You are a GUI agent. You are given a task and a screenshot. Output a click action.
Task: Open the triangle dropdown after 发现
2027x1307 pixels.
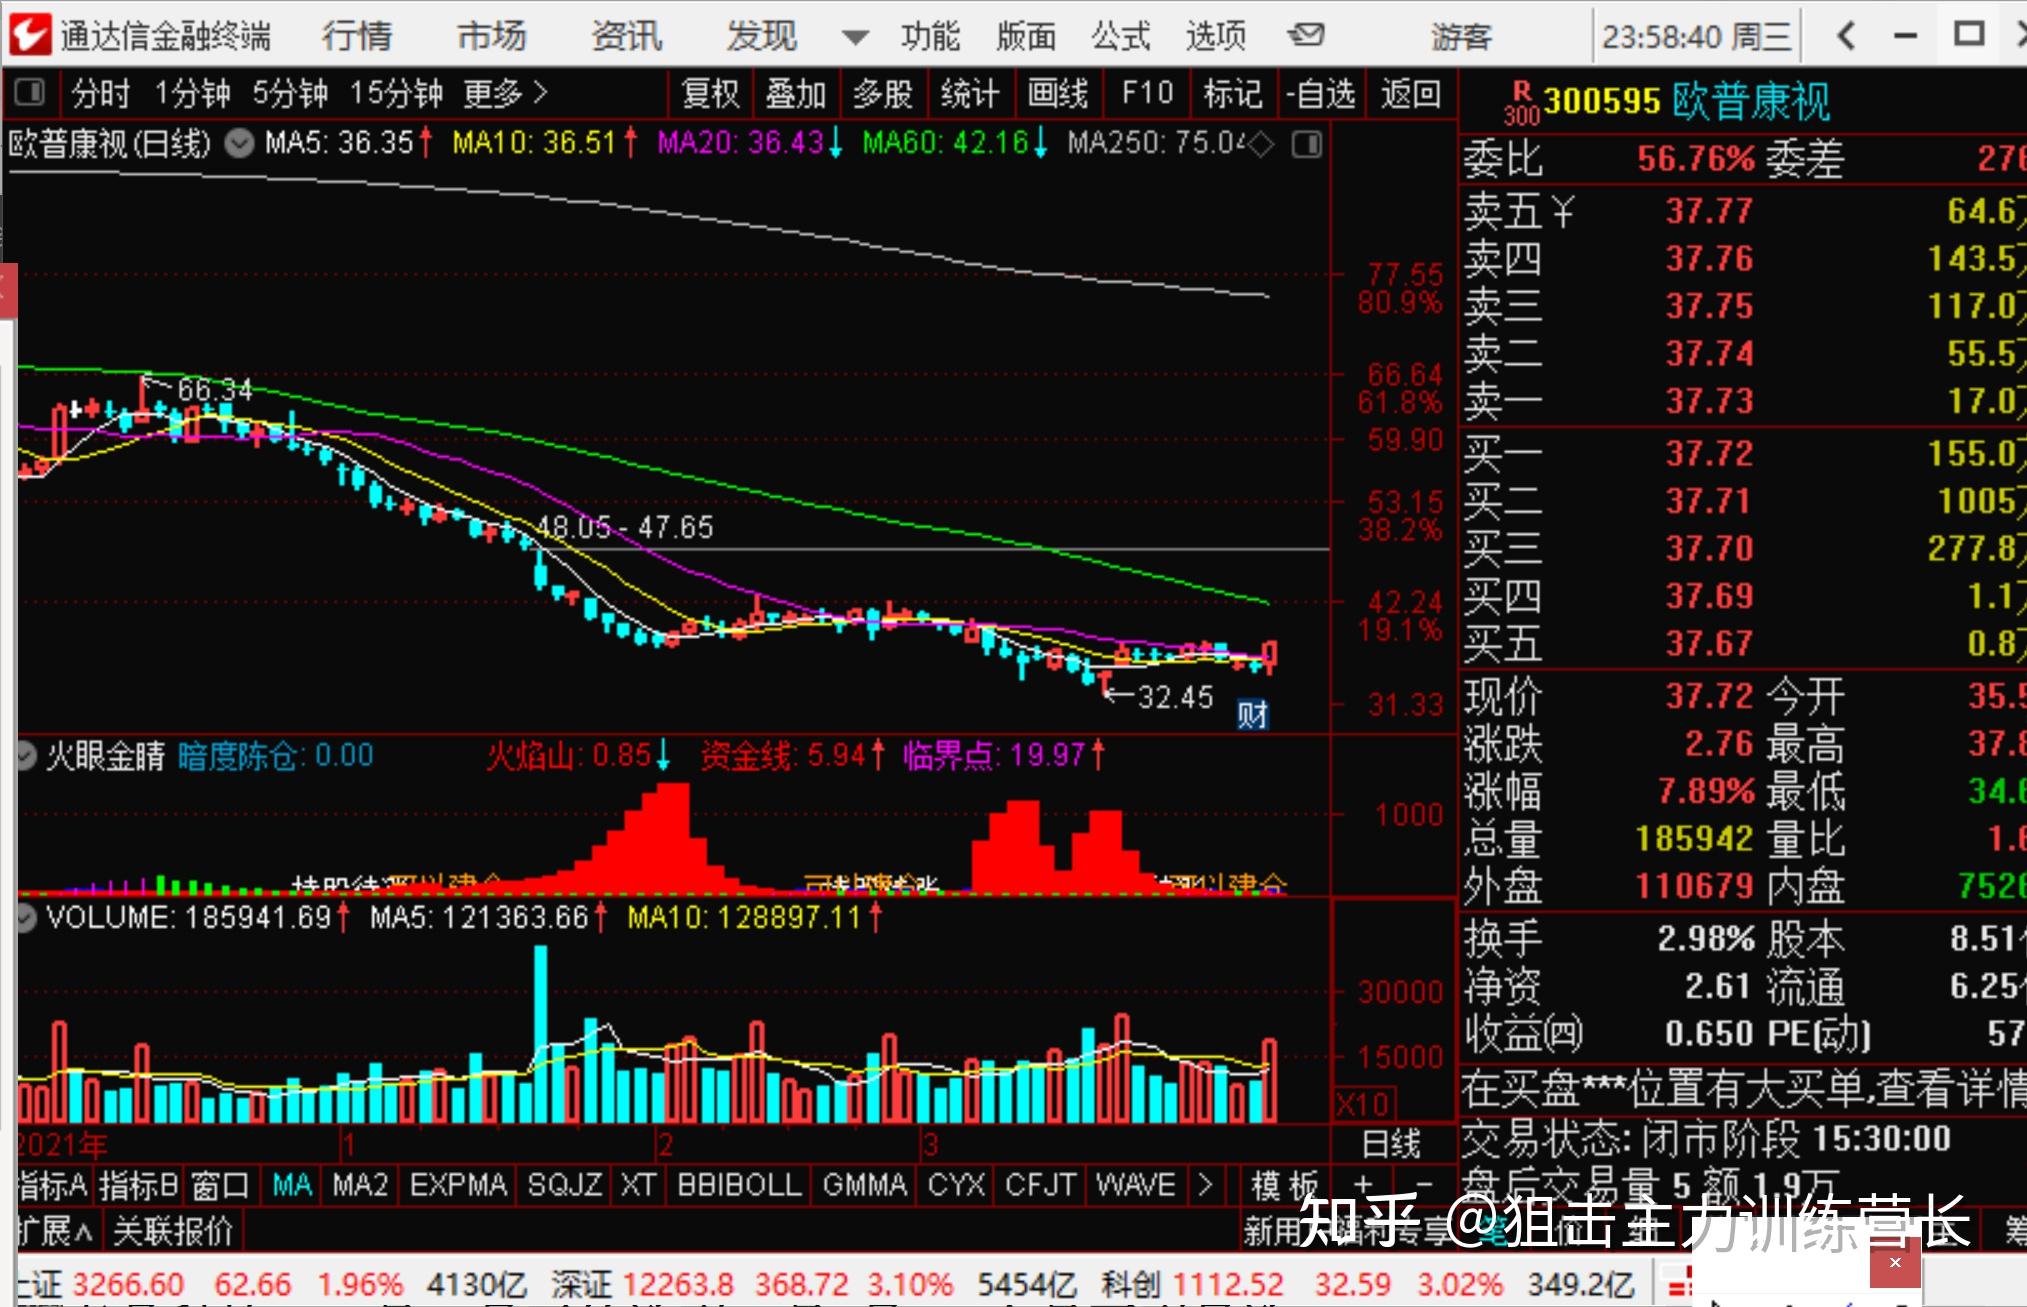[x=855, y=38]
